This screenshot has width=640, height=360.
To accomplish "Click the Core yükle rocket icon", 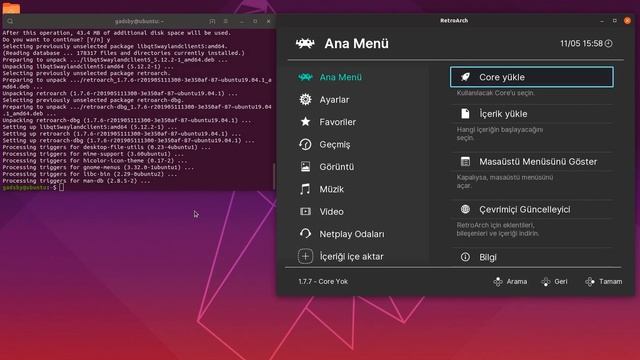I will (x=465, y=77).
